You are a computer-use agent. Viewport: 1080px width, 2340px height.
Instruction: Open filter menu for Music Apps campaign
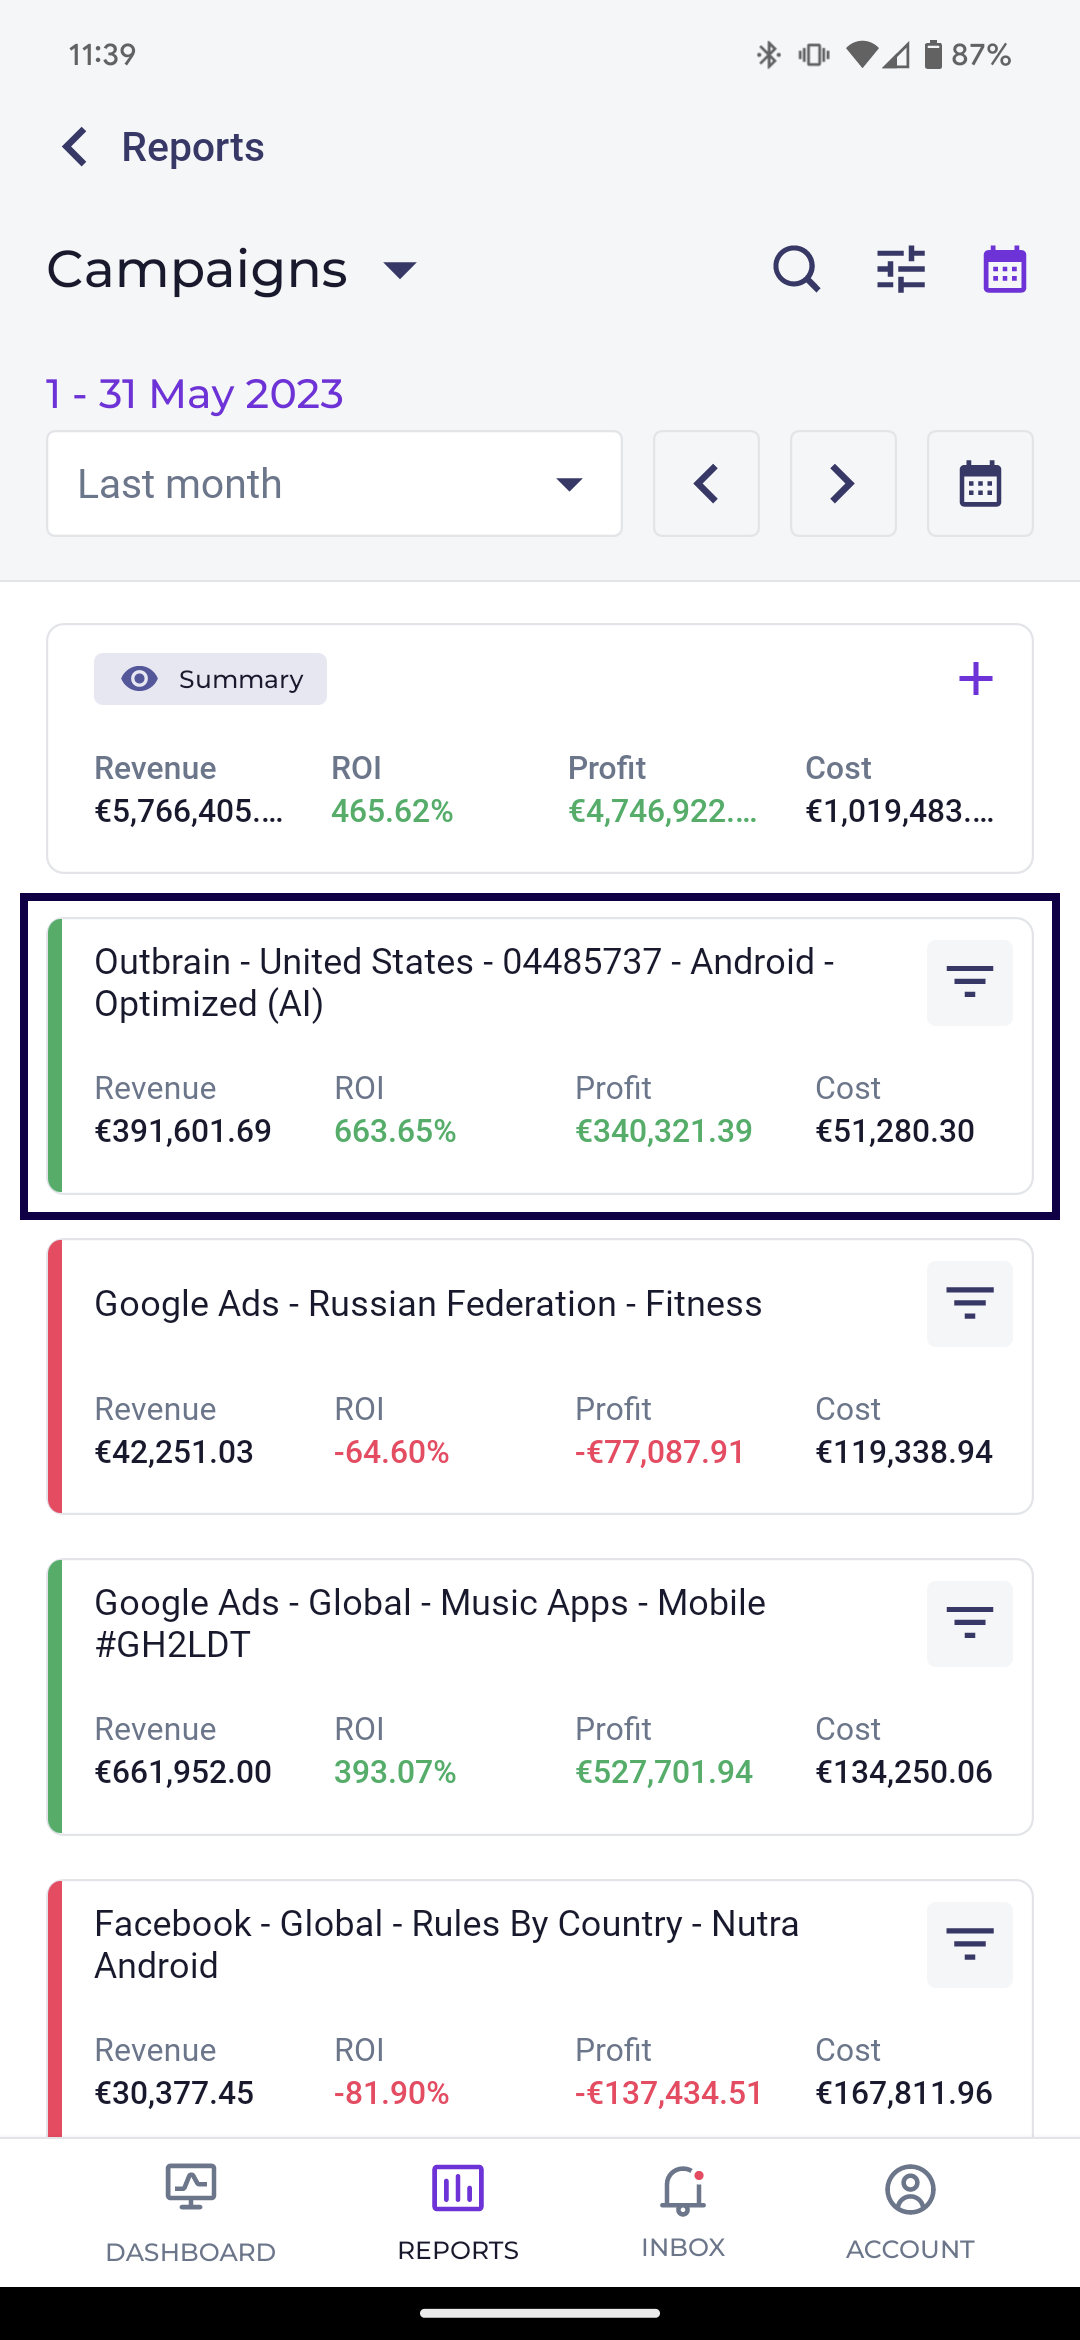point(969,1624)
